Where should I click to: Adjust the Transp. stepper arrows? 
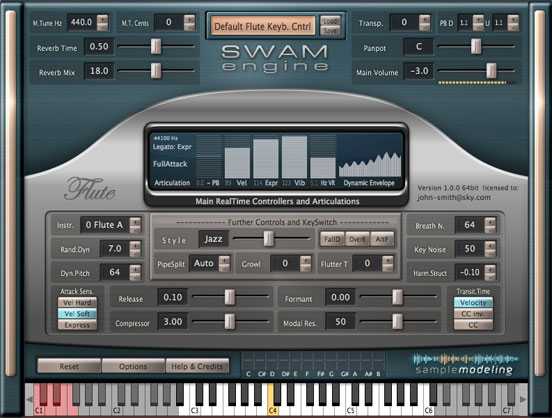(x=425, y=23)
